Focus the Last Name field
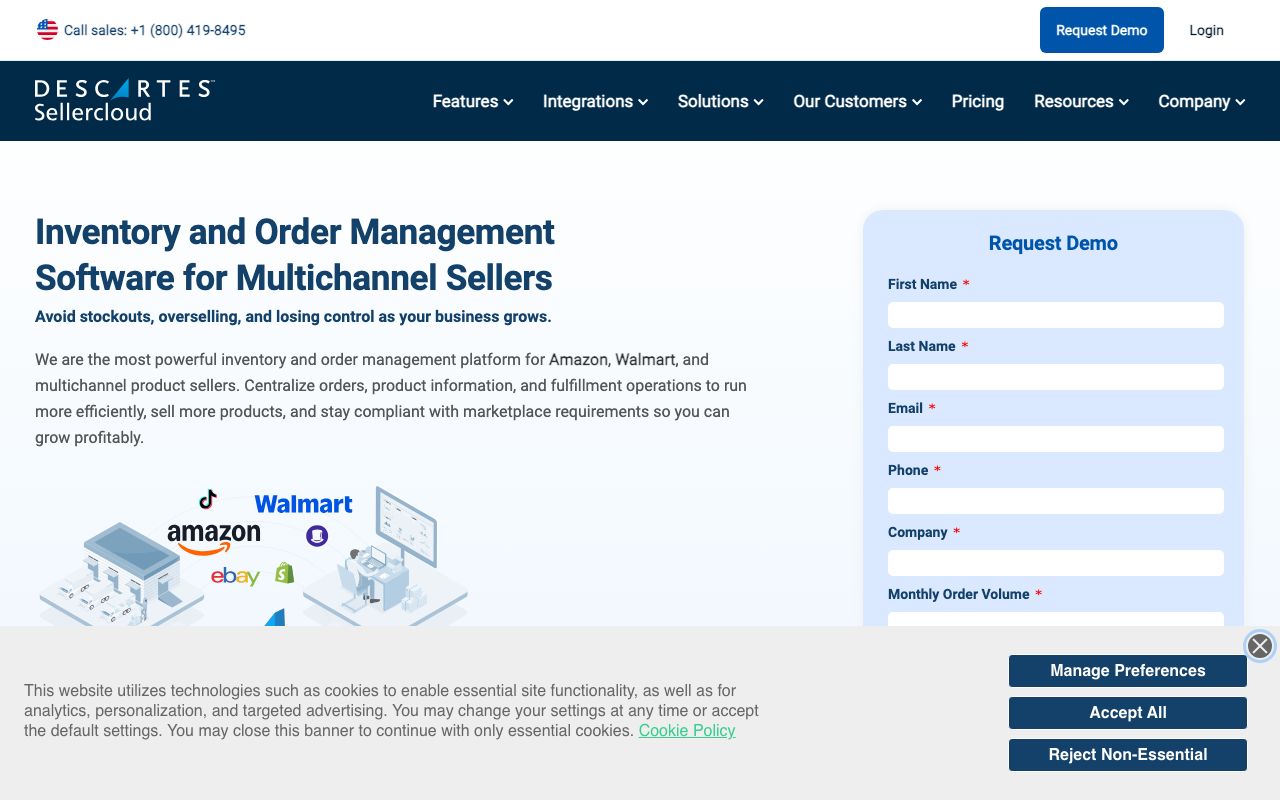The width and height of the screenshot is (1280, 800). click(x=1056, y=377)
